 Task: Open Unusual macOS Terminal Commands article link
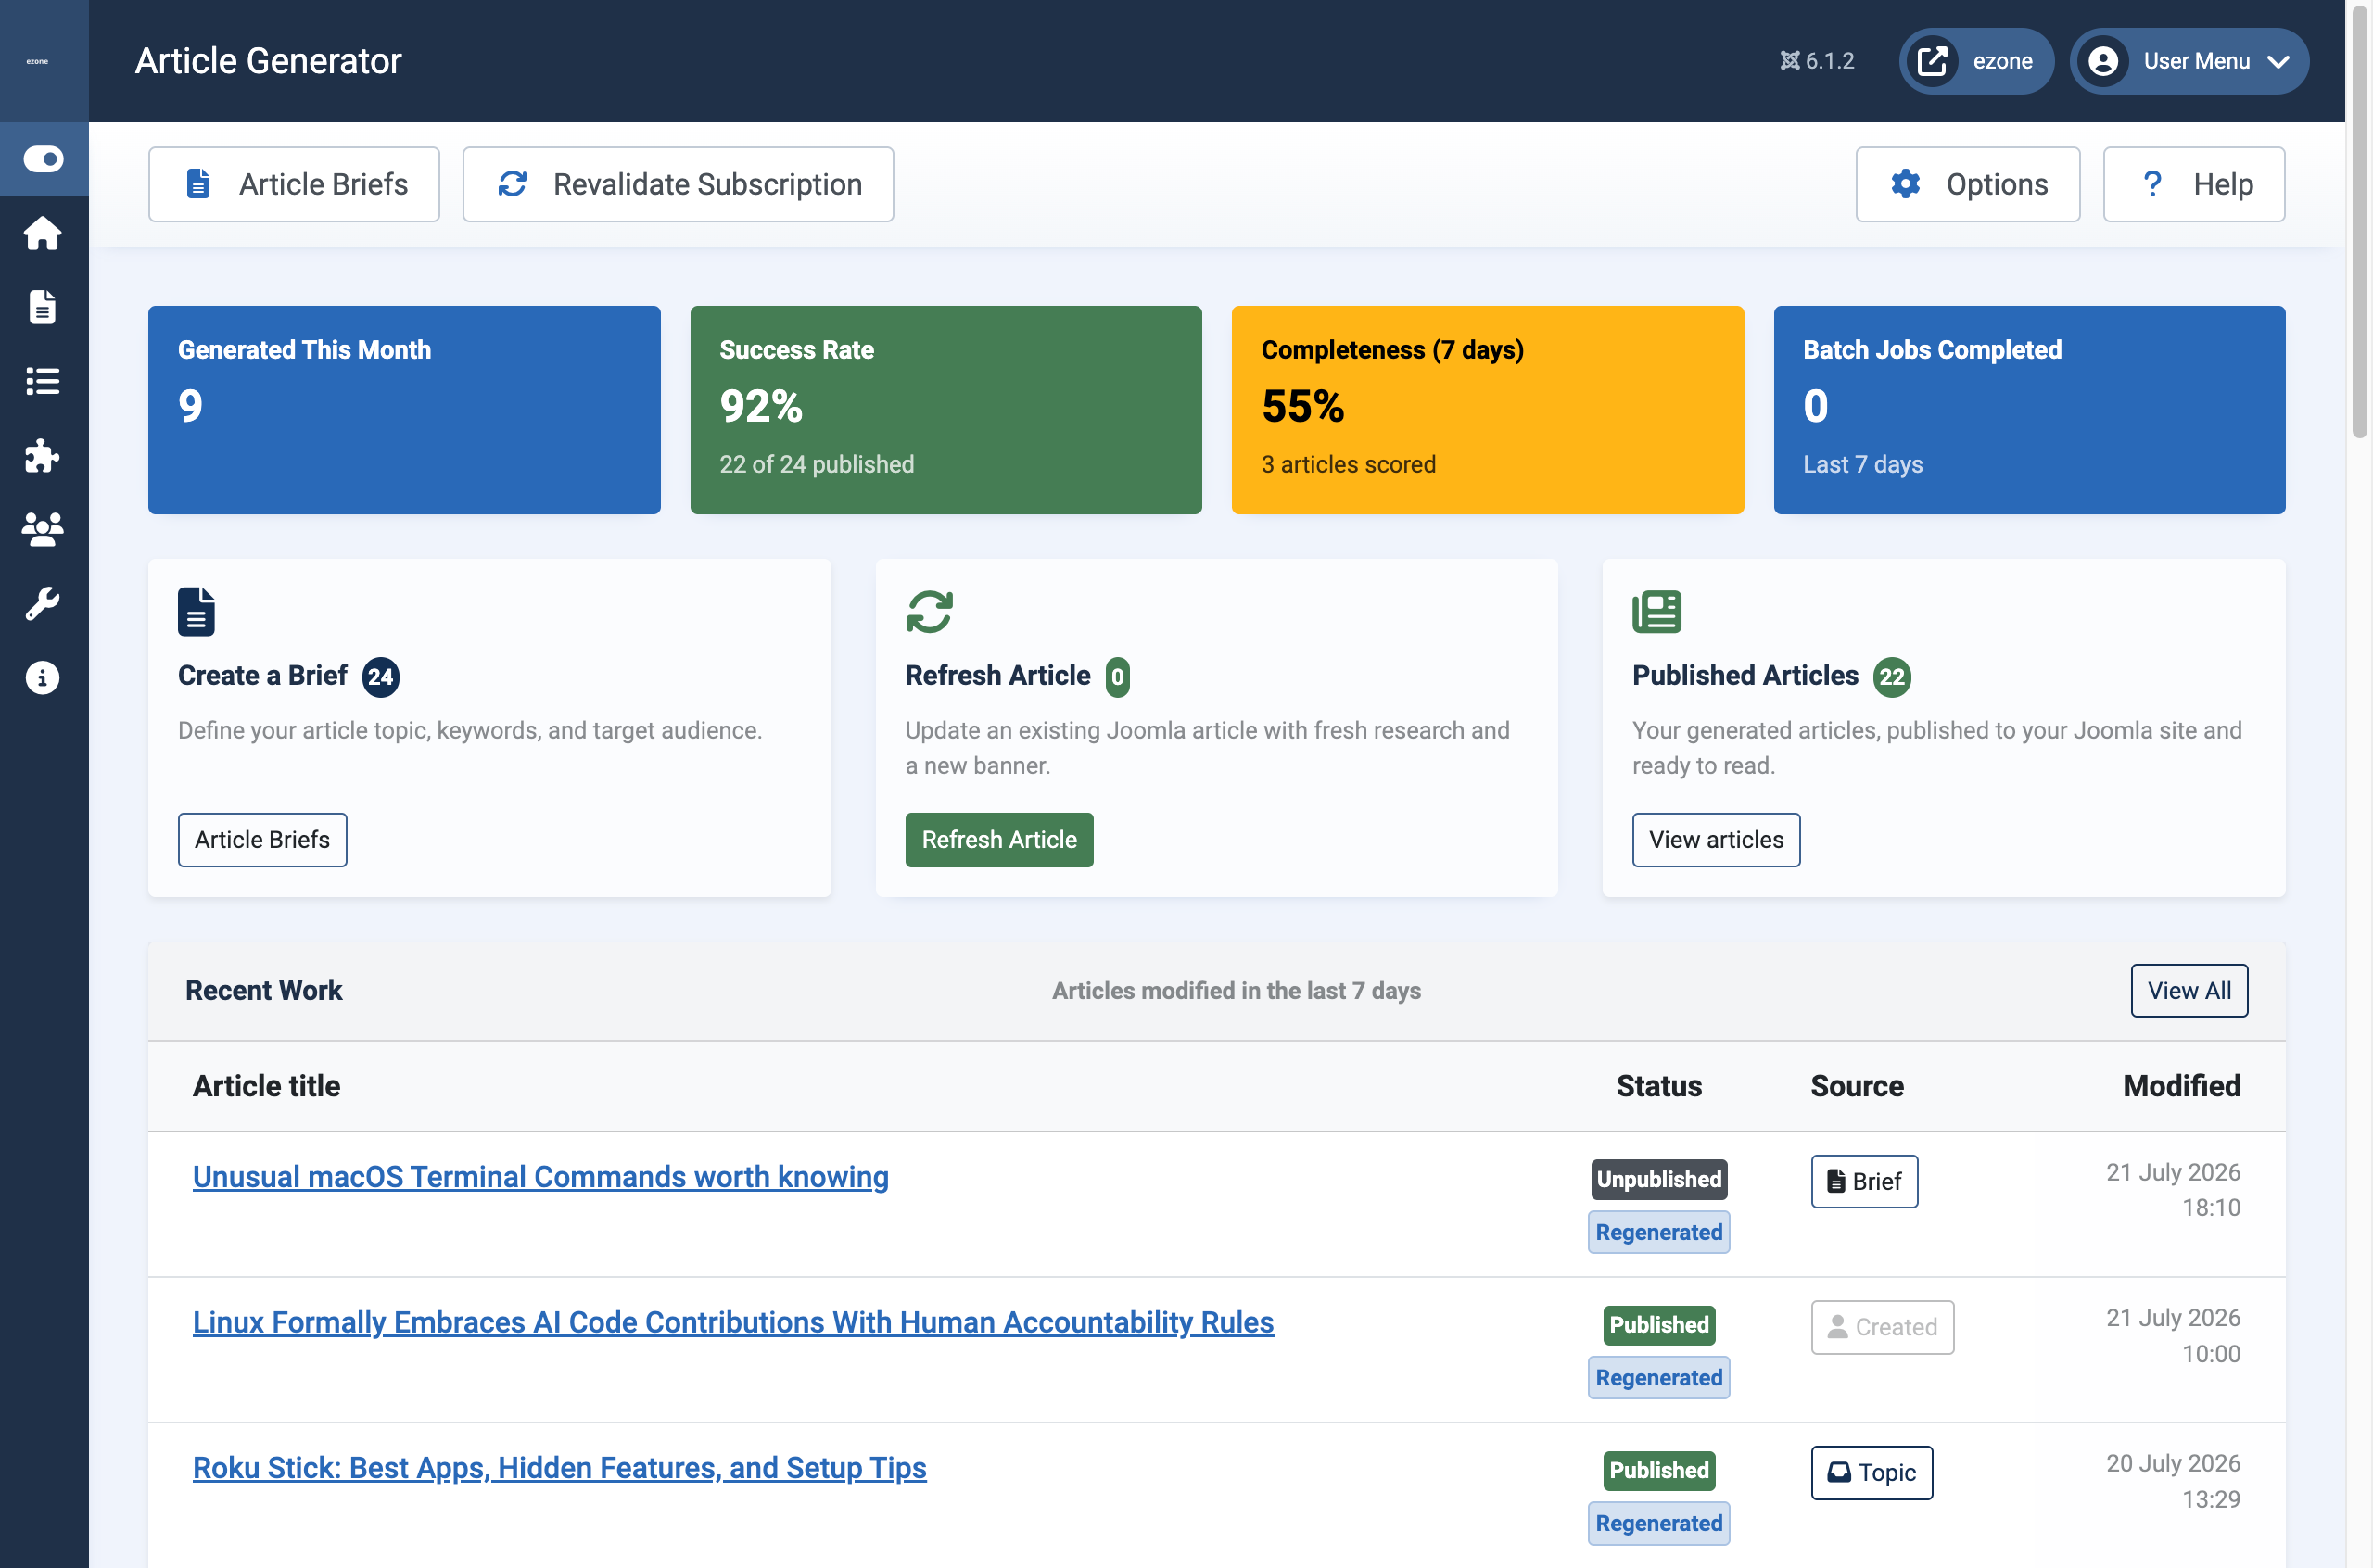(540, 1177)
